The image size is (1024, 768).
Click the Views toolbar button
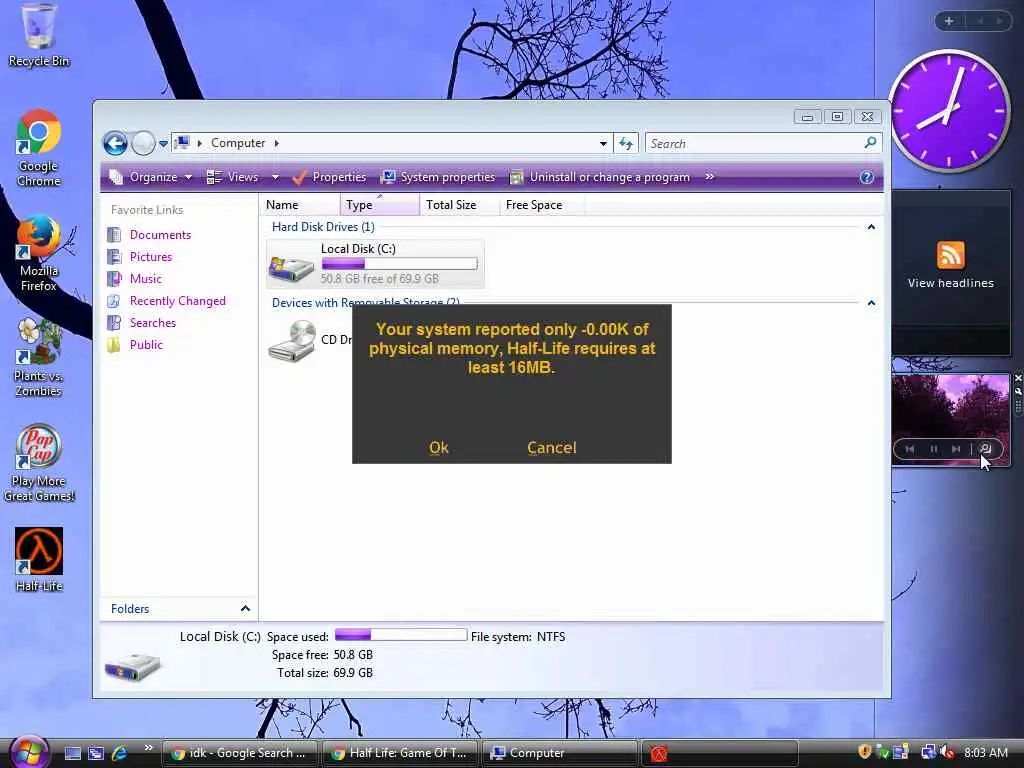[233, 177]
